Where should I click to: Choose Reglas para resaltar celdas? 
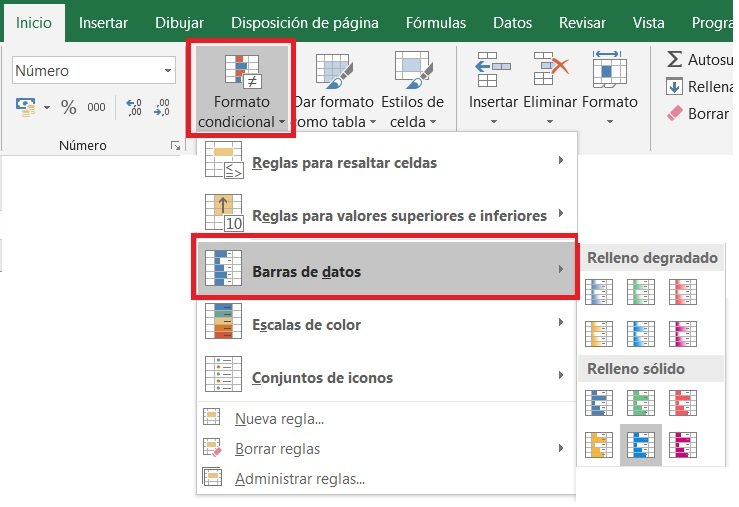(386, 161)
